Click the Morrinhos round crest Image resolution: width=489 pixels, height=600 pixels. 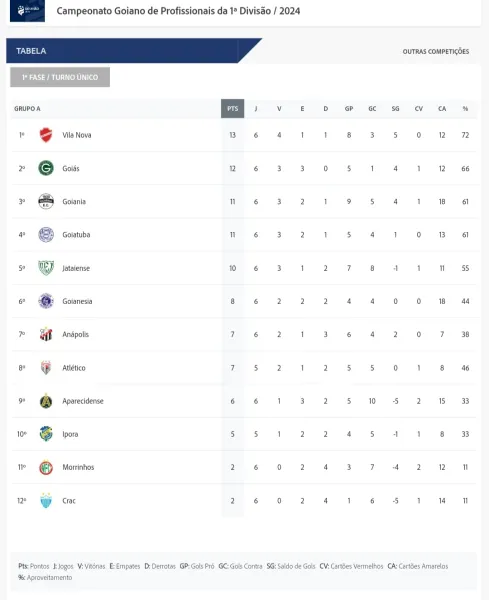click(x=46, y=467)
